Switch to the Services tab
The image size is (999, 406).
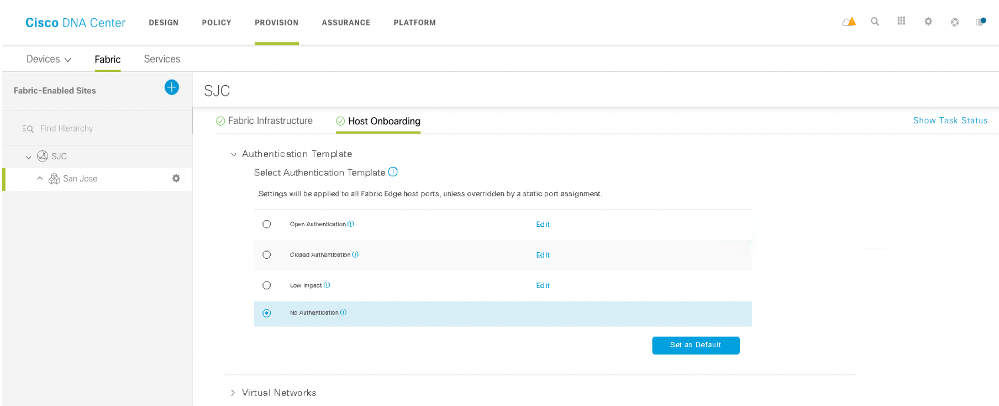click(162, 59)
